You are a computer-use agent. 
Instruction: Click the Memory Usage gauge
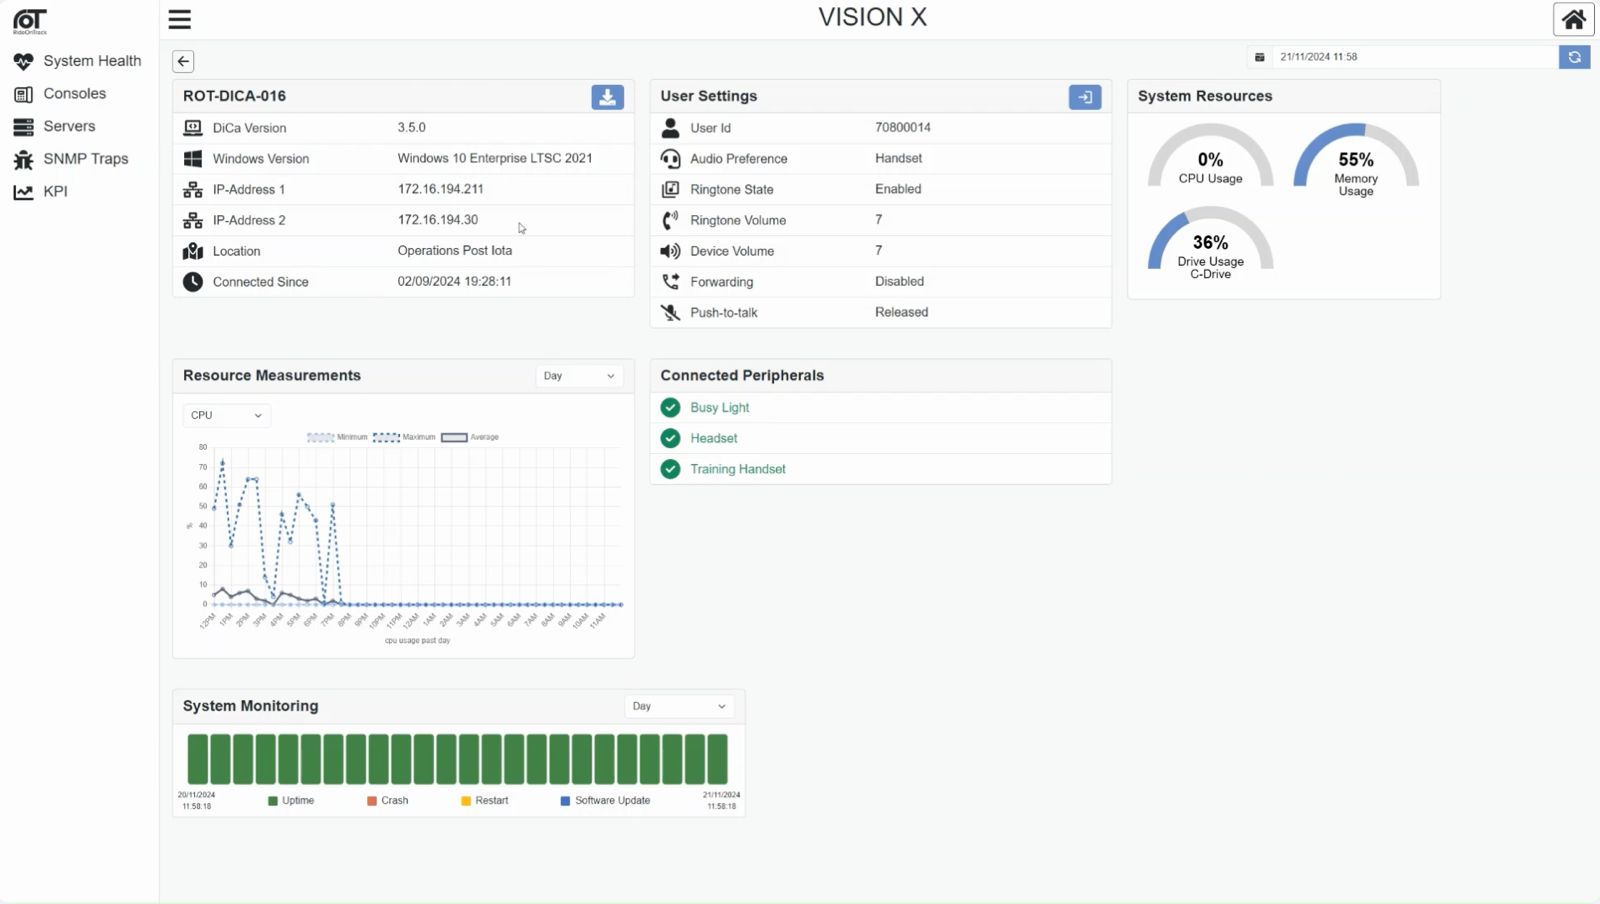tap(1356, 158)
